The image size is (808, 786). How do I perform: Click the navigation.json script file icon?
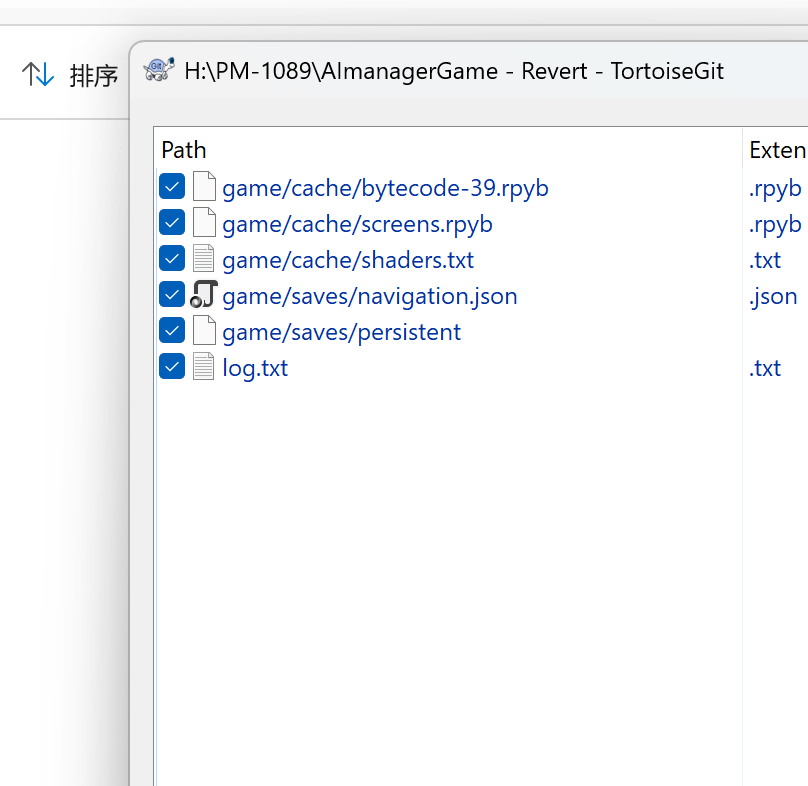pos(204,294)
